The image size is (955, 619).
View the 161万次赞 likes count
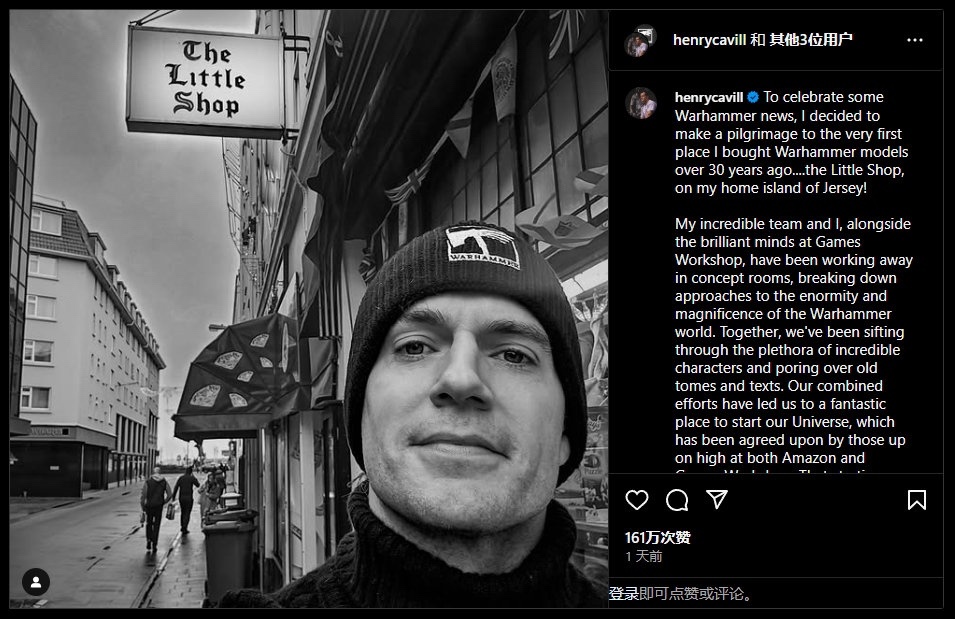point(658,537)
